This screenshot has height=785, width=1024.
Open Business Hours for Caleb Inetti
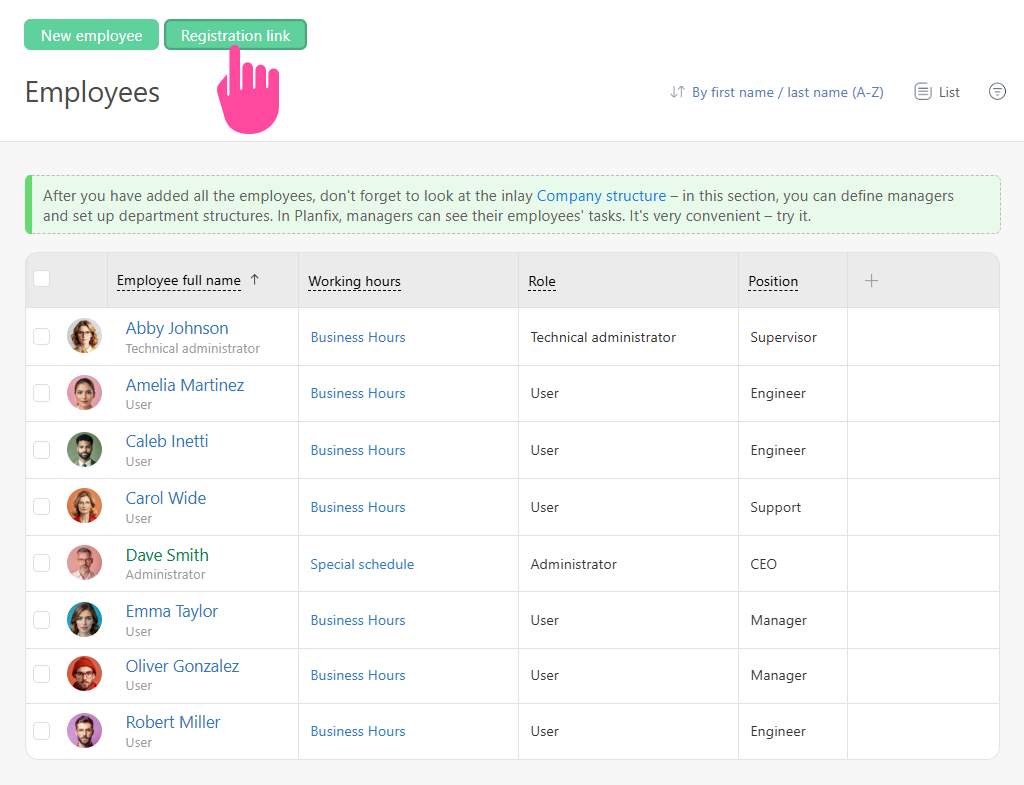pyautogui.click(x=358, y=450)
